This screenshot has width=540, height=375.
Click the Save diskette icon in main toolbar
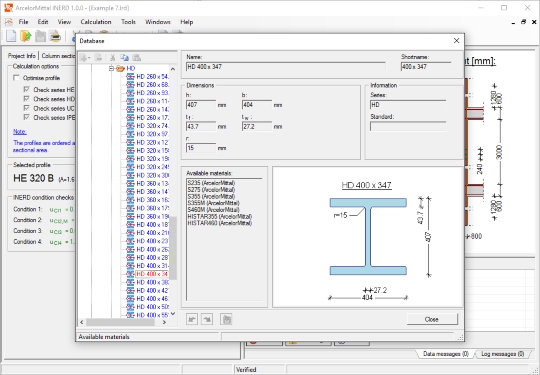click(41, 36)
